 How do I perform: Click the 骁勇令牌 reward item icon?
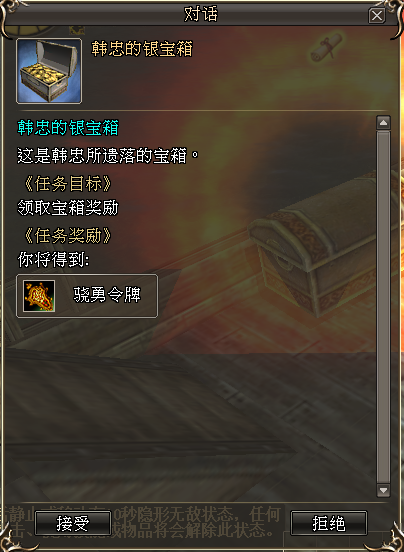(x=39, y=296)
